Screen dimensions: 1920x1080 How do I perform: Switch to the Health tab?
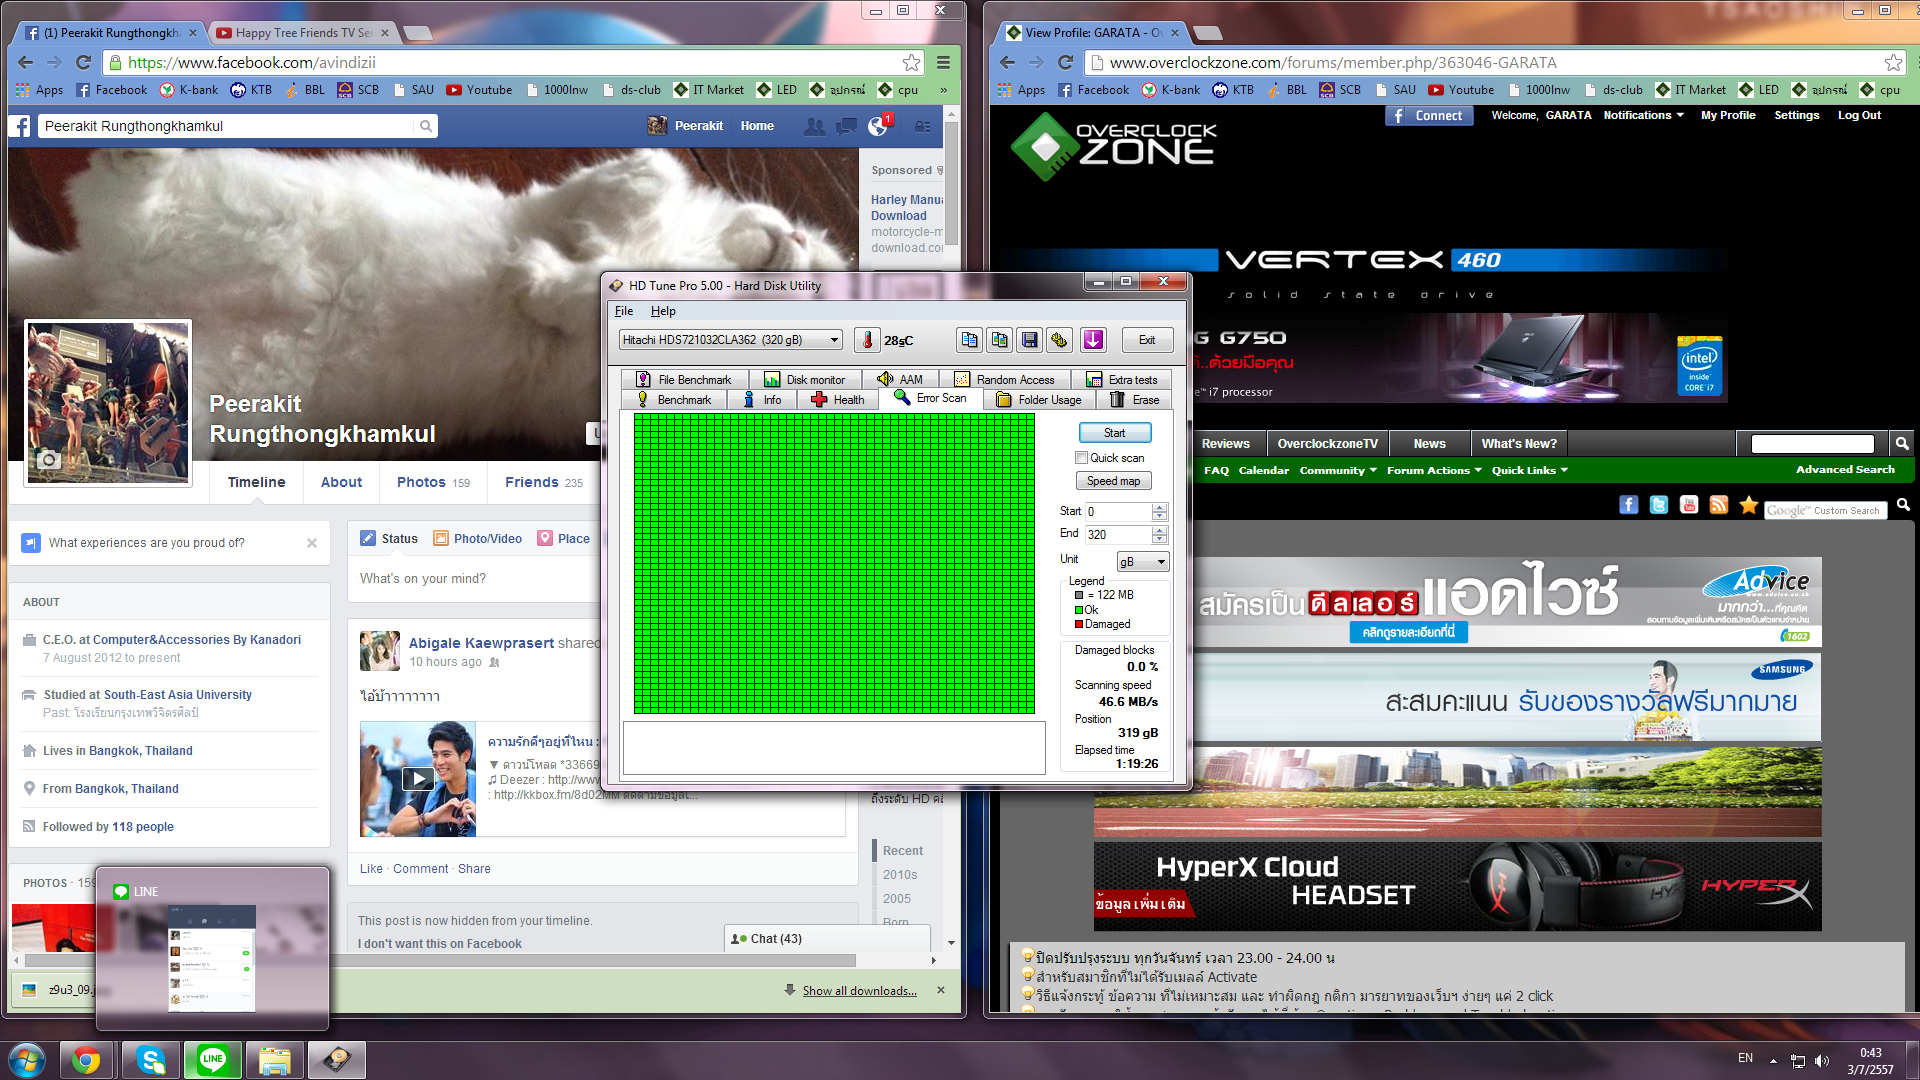(838, 400)
